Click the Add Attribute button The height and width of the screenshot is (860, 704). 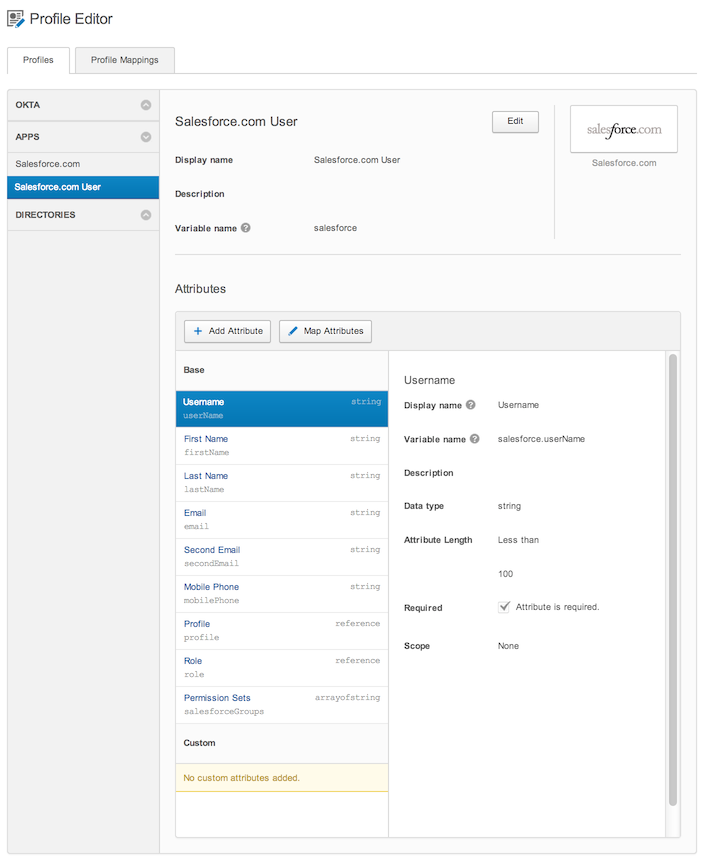pyautogui.click(x=227, y=331)
